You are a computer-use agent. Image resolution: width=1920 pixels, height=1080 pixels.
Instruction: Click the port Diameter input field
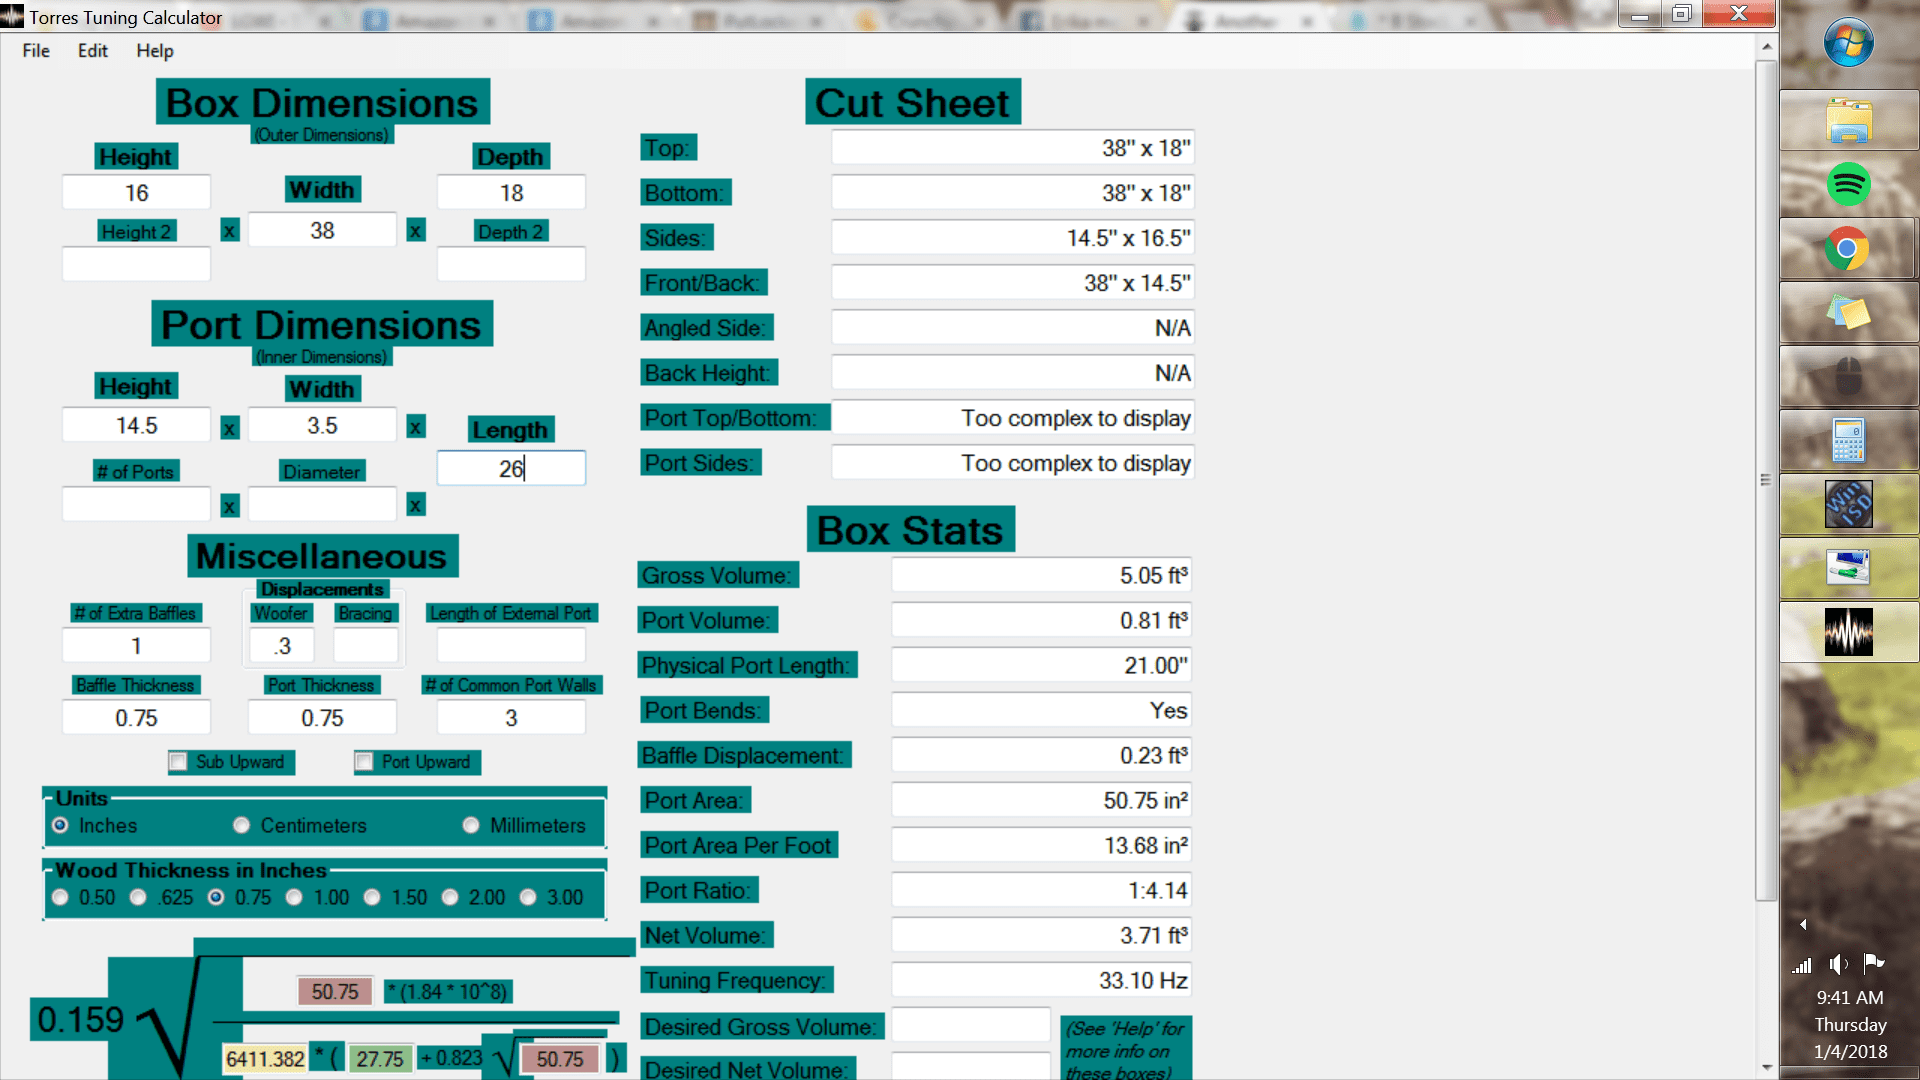(x=322, y=504)
